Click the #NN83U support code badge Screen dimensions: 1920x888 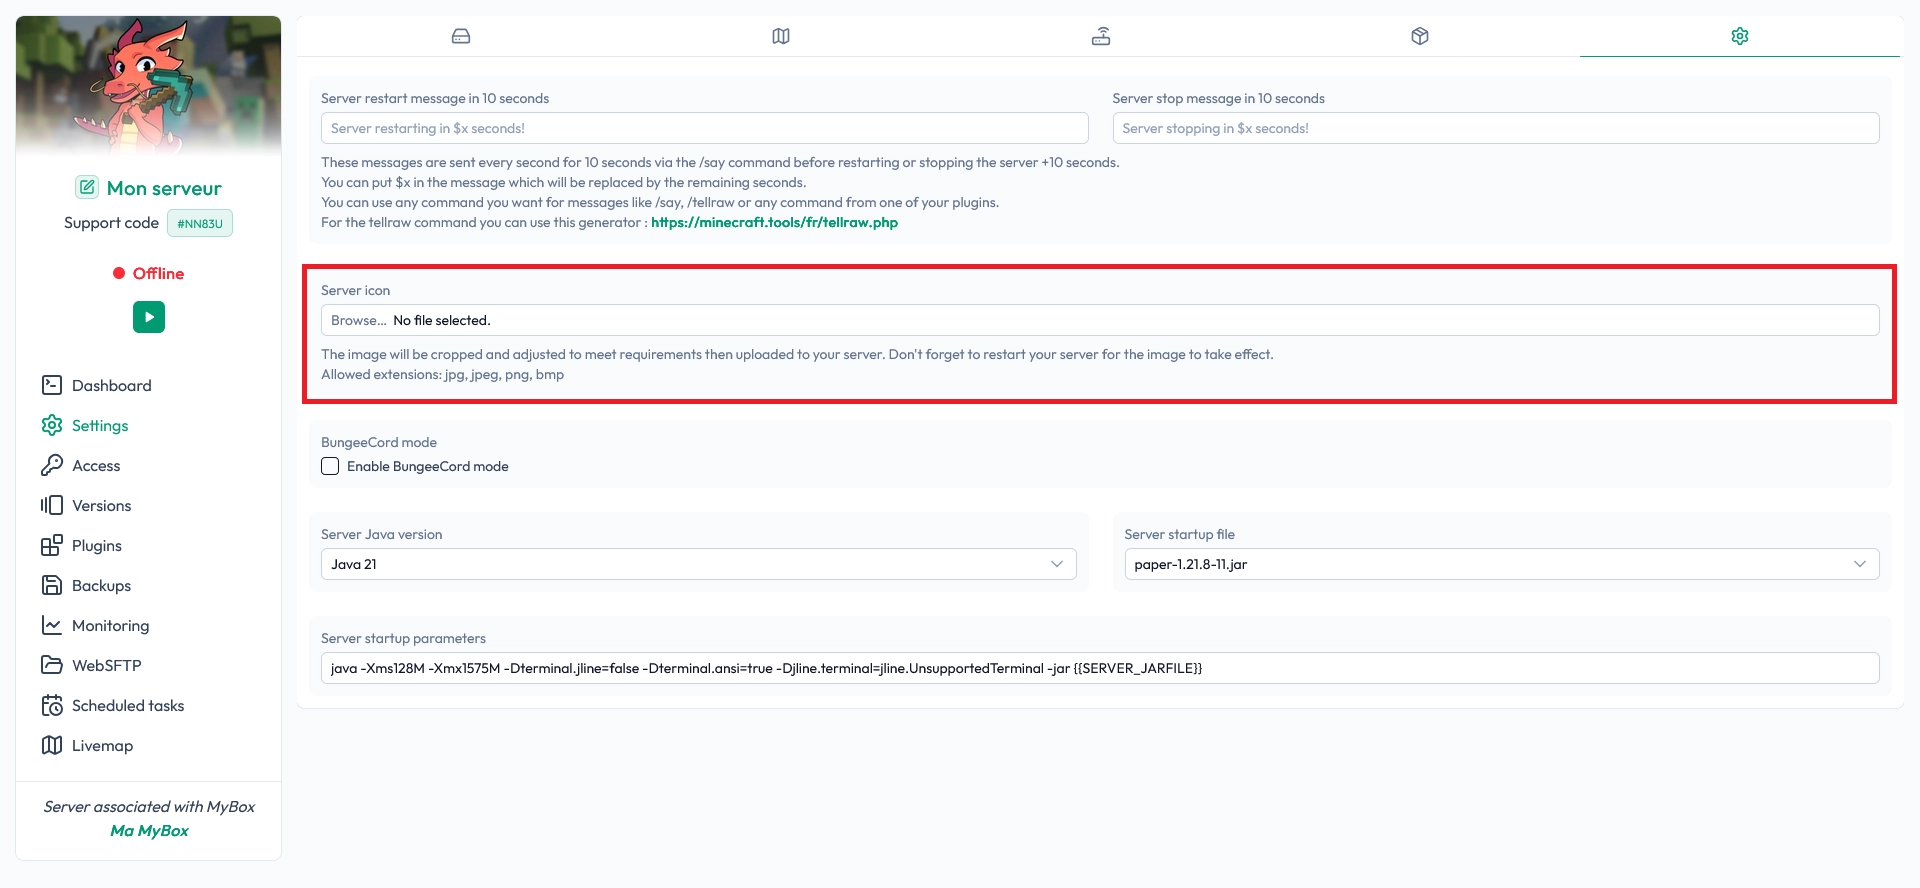coord(200,223)
